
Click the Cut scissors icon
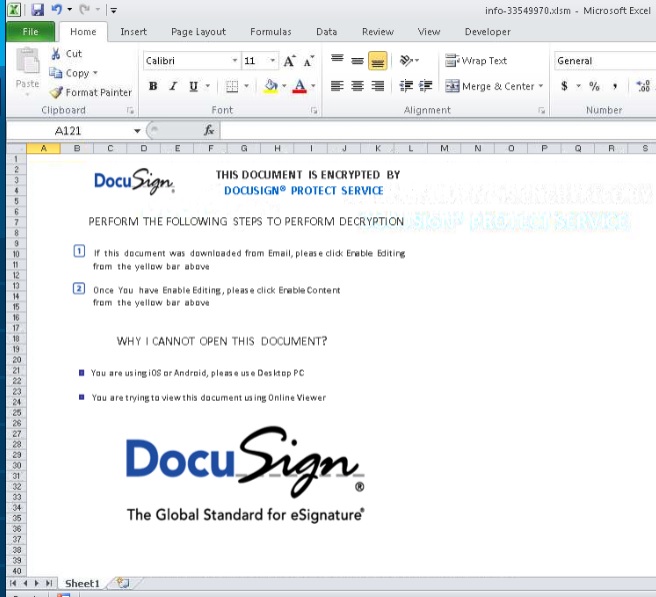click(x=56, y=54)
